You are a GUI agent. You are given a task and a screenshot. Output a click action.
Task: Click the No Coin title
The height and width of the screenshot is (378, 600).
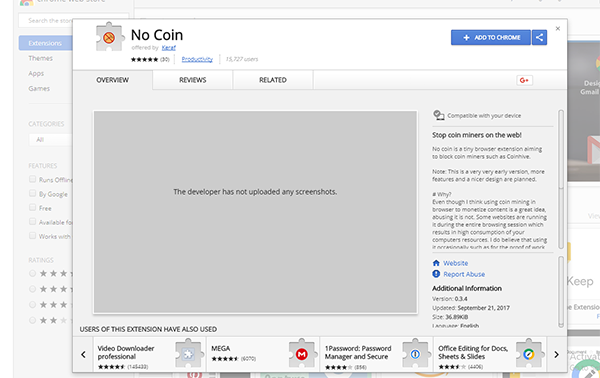click(x=157, y=35)
